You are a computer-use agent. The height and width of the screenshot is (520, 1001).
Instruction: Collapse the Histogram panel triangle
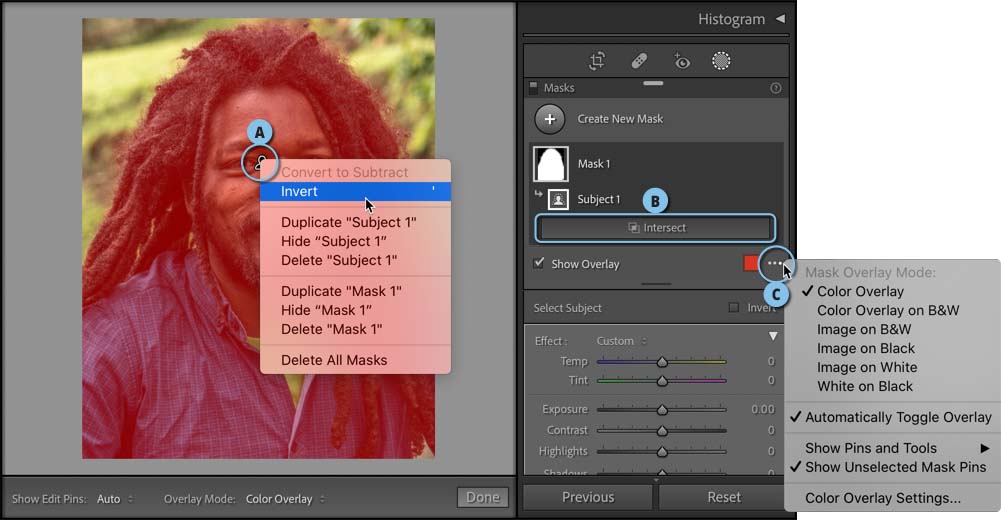click(780, 19)
